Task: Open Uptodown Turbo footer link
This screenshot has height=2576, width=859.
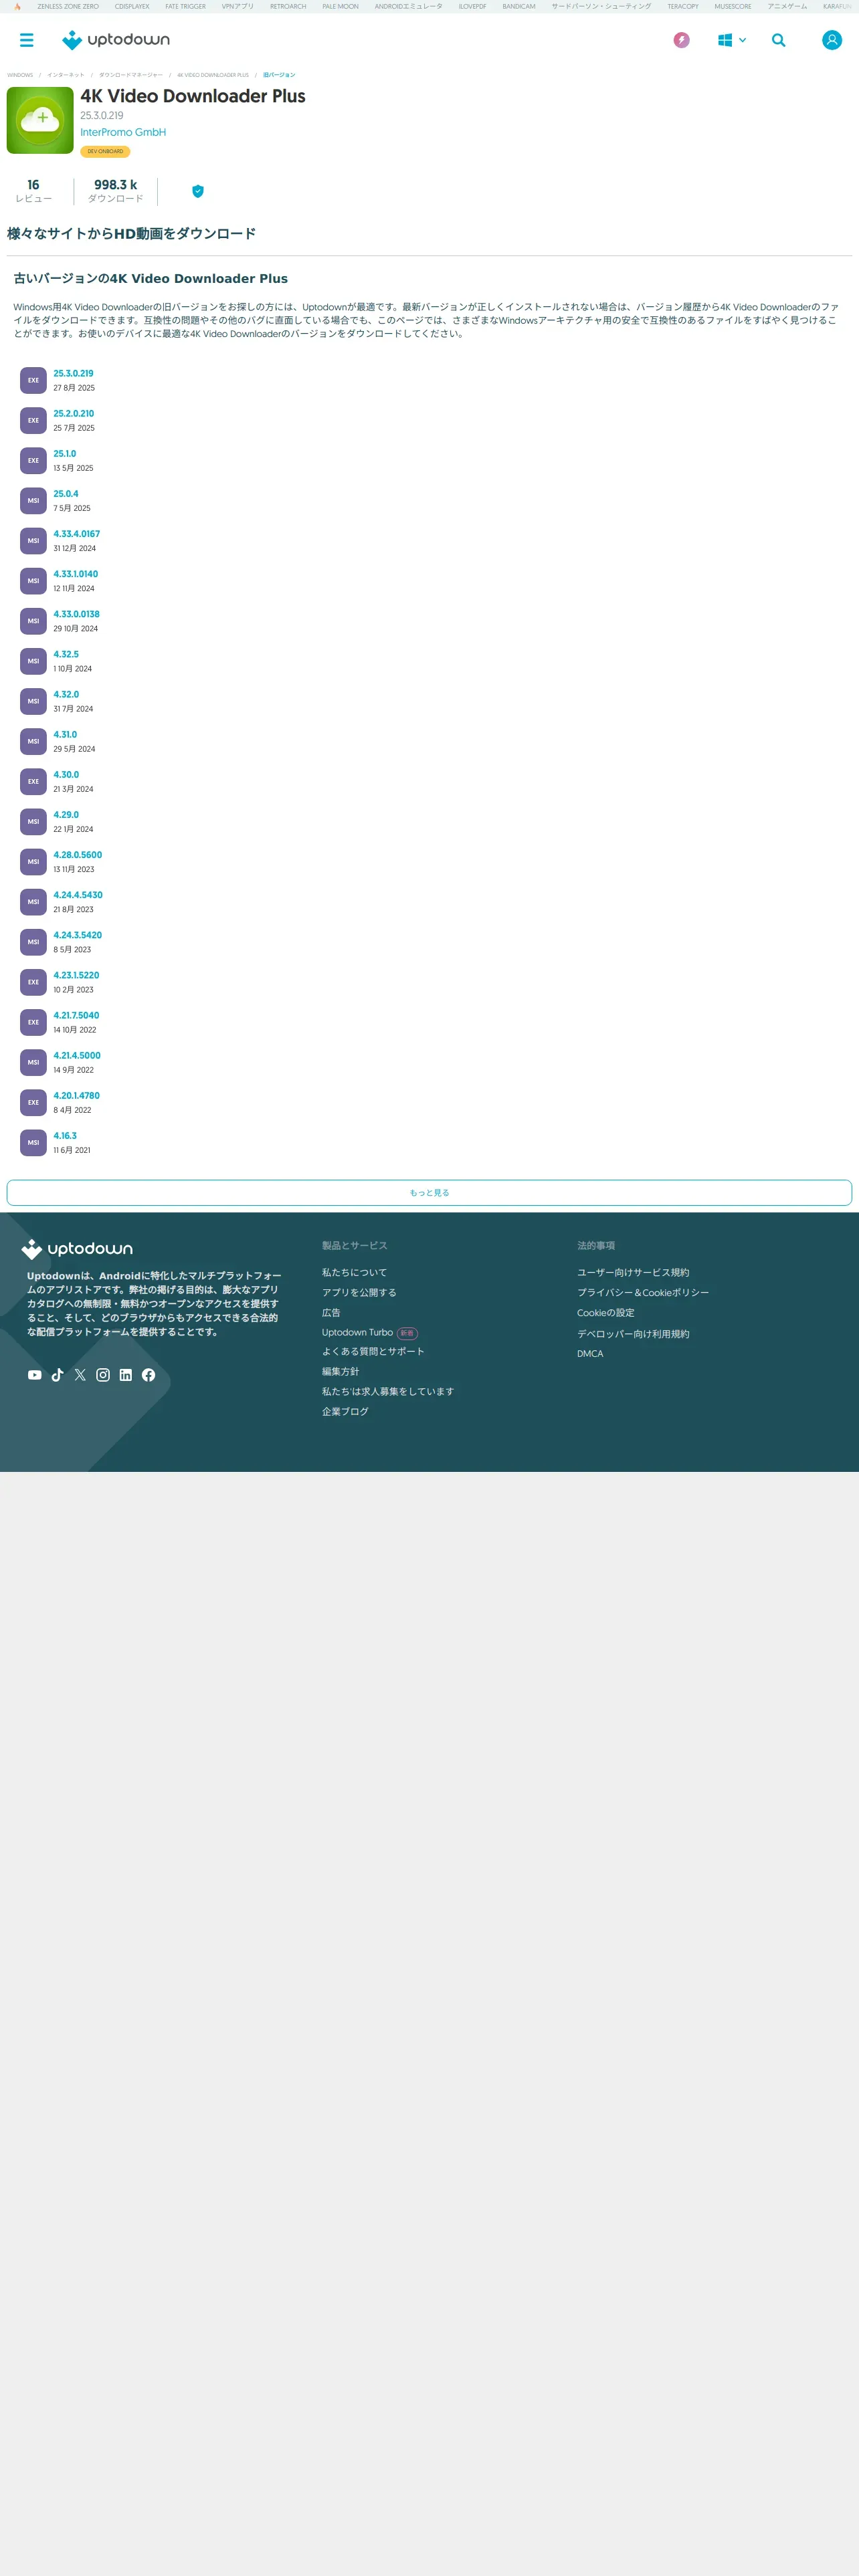Action: 357,1332
